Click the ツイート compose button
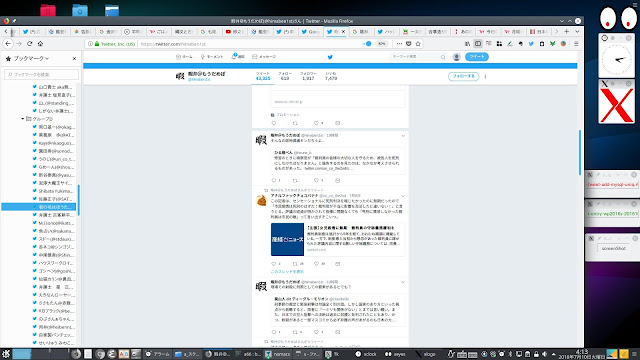 pyautogui.click(x=477, y=57)
